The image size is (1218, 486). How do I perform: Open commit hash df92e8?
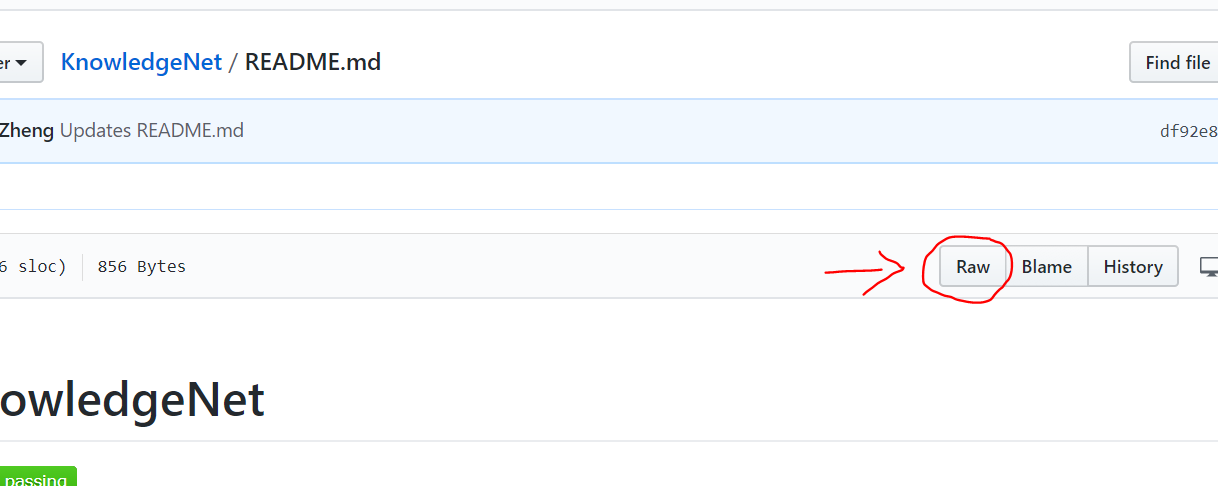pyautogui.click(x=1188, y=131)
